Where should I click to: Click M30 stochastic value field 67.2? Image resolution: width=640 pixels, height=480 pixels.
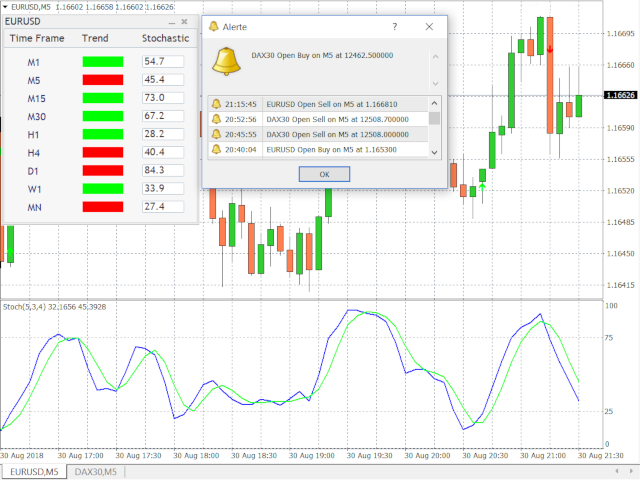coord(163,116)
